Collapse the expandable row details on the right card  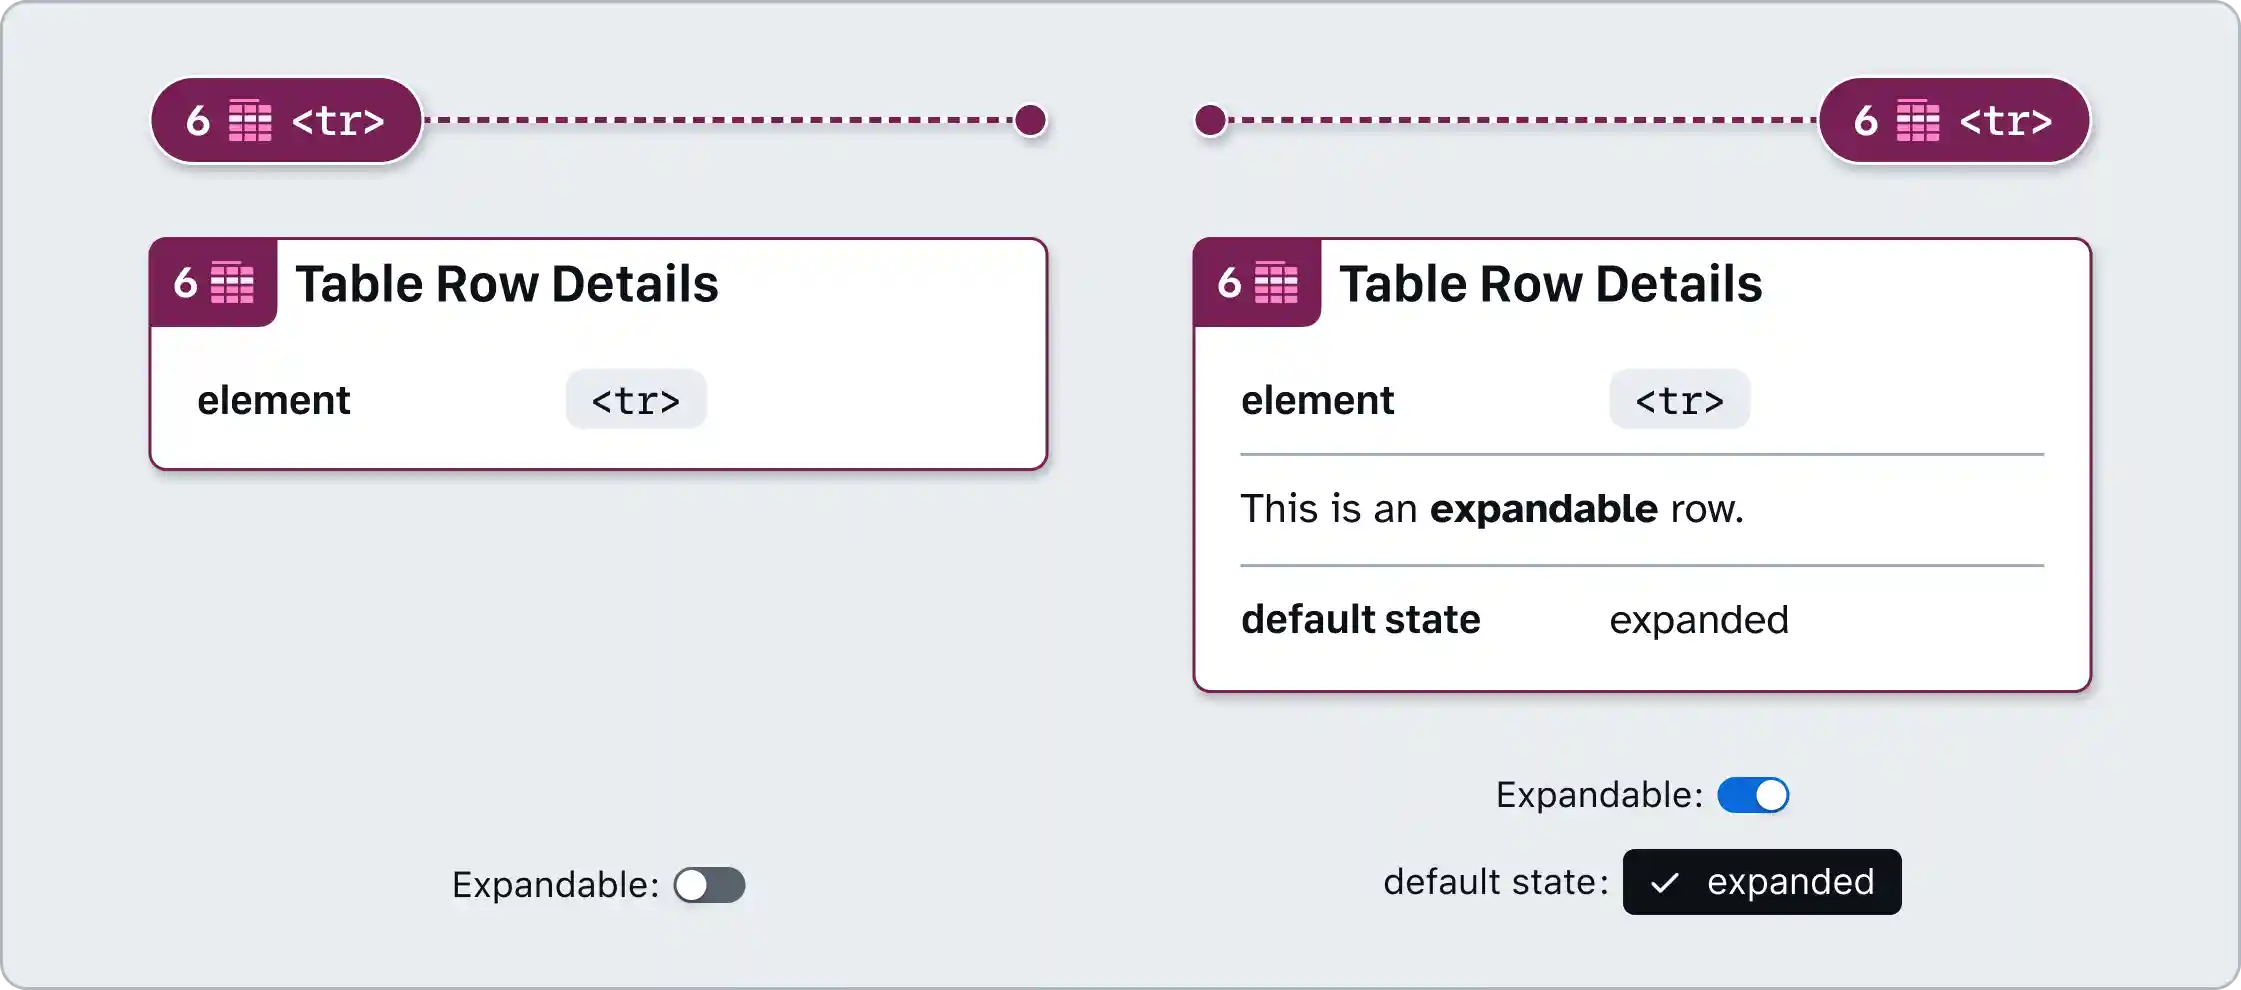[x=1752, y=795]
